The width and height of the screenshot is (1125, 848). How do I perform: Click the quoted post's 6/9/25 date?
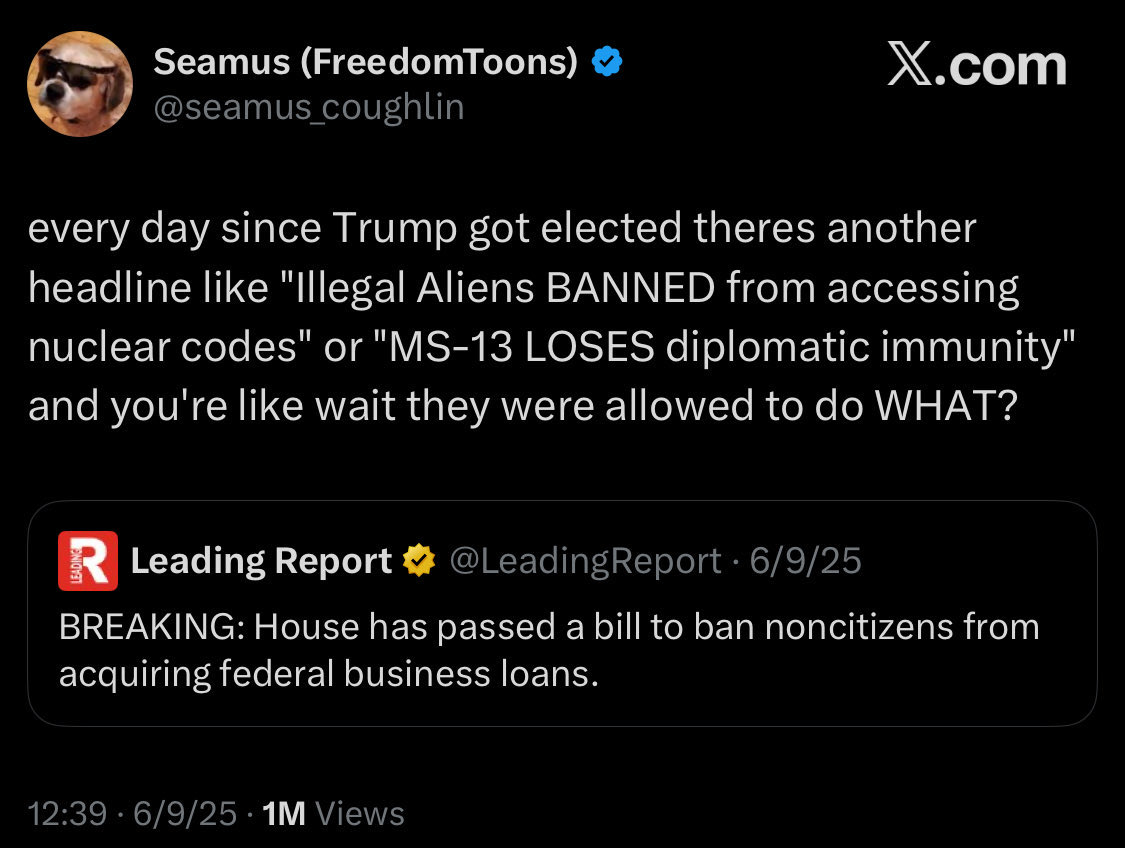point(805,561)
